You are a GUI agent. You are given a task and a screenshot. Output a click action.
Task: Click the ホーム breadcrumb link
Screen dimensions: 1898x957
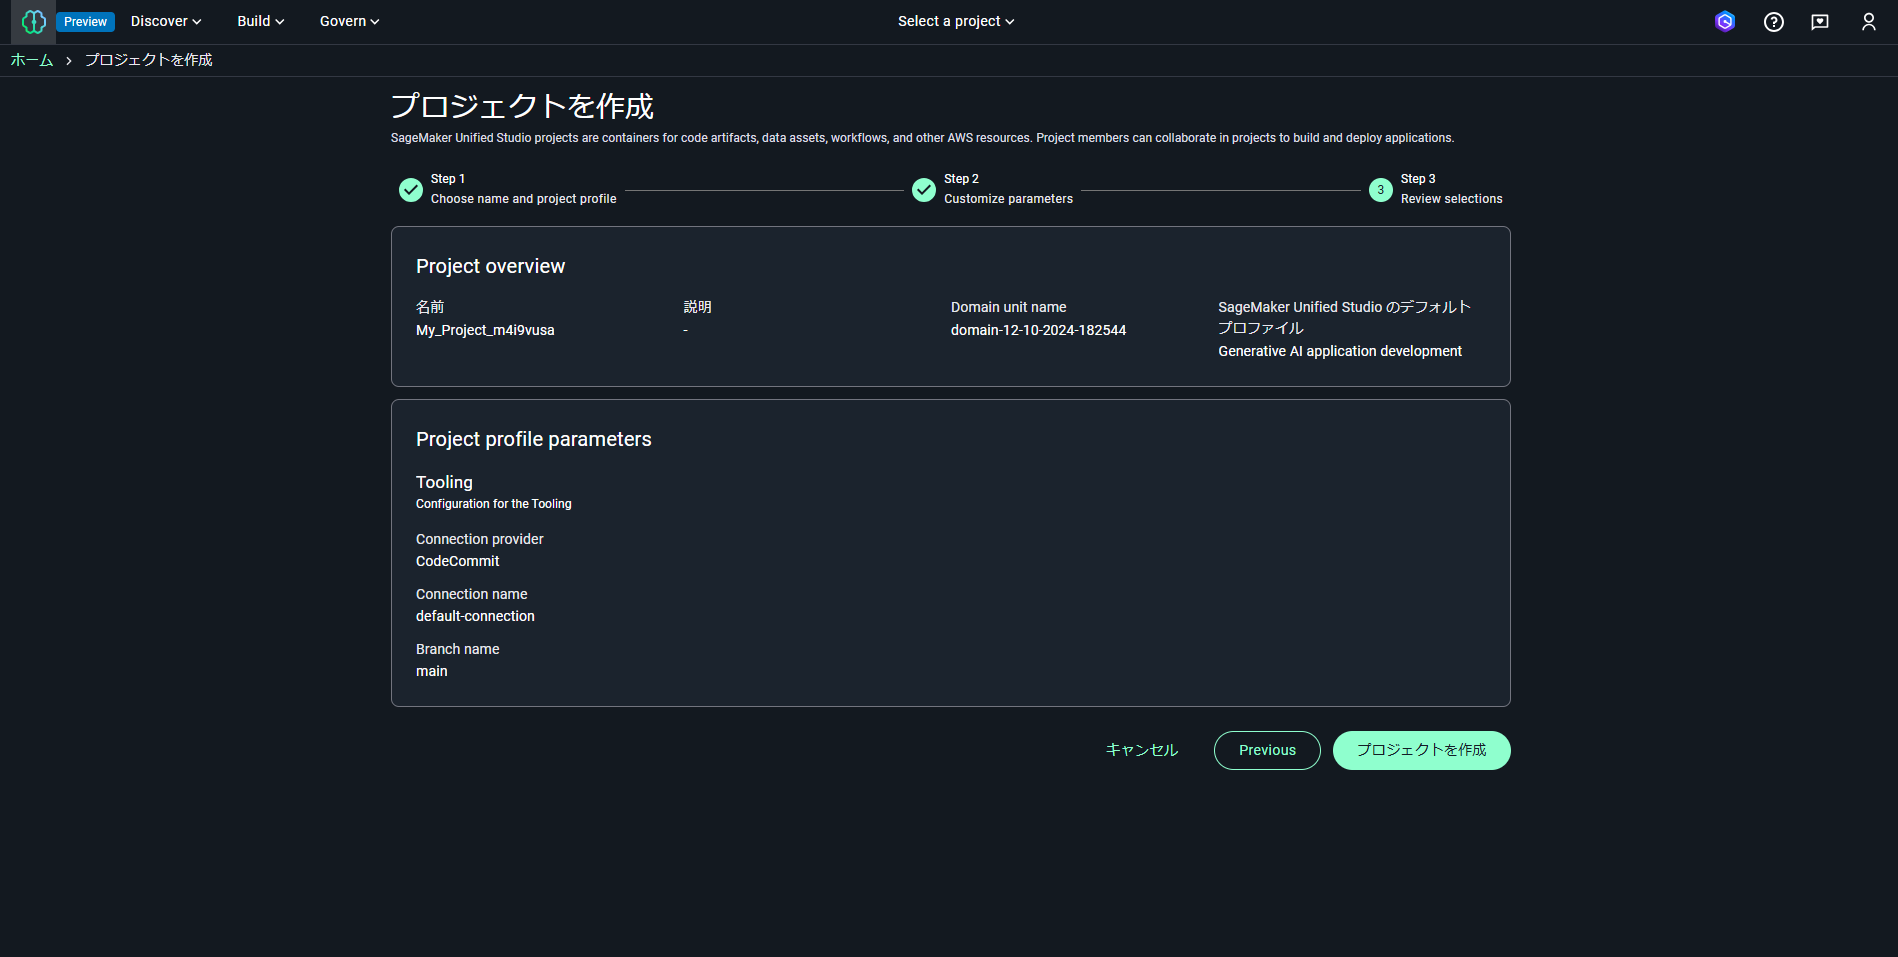[x=32, y=60]
